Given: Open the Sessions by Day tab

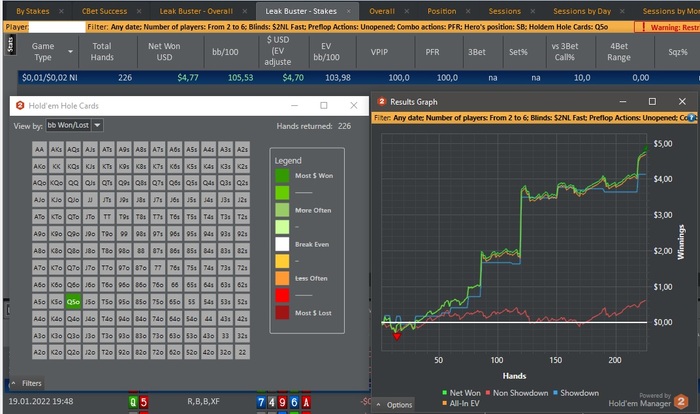Looking at the screenshot, I should coord(582,11).
